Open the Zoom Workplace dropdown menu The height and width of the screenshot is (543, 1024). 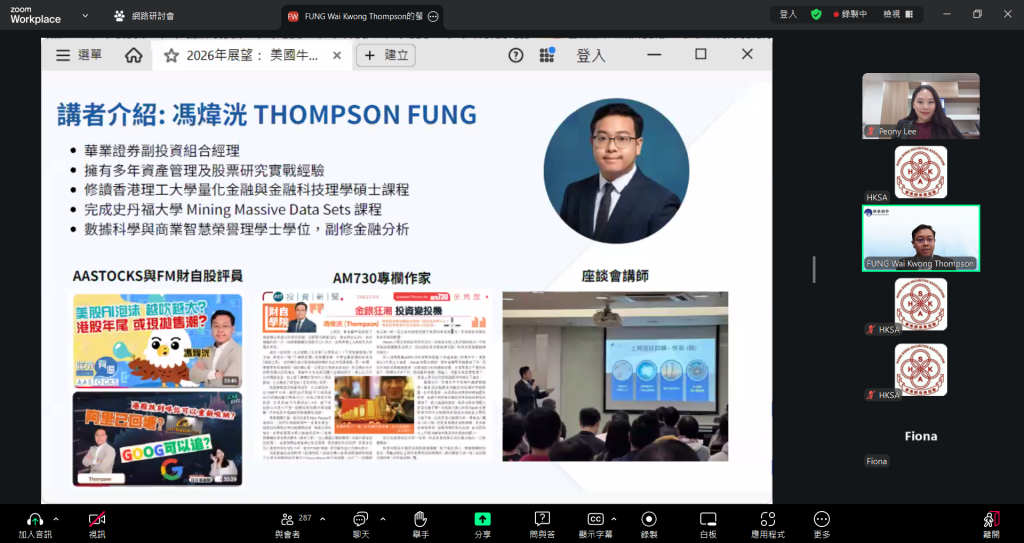point(84,16)
